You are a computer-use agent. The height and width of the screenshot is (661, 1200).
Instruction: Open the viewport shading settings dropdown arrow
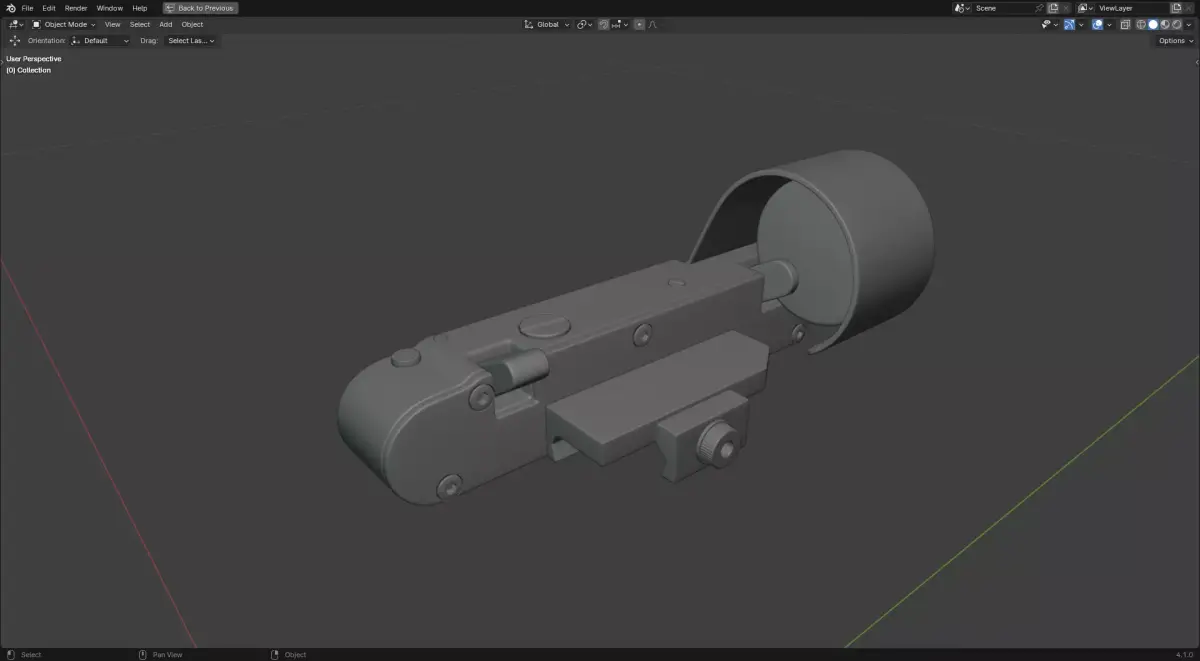click(1188, 24)
